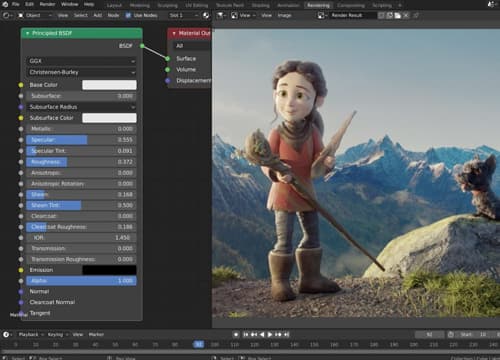Open image editor Image menu
The height and width of the screenshot is (360, 500).
pos(284,15)
